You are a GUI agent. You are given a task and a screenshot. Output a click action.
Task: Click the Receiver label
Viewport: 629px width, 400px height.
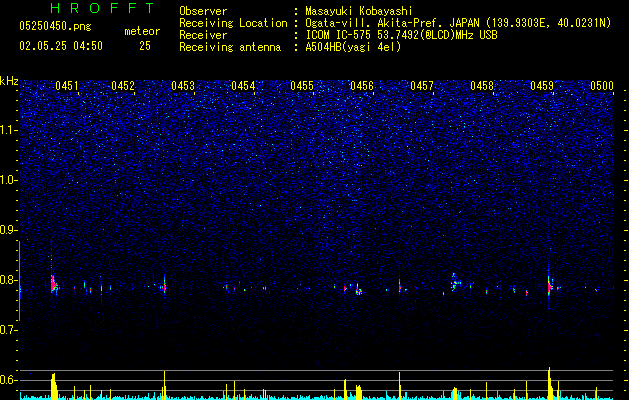point(203,35)
